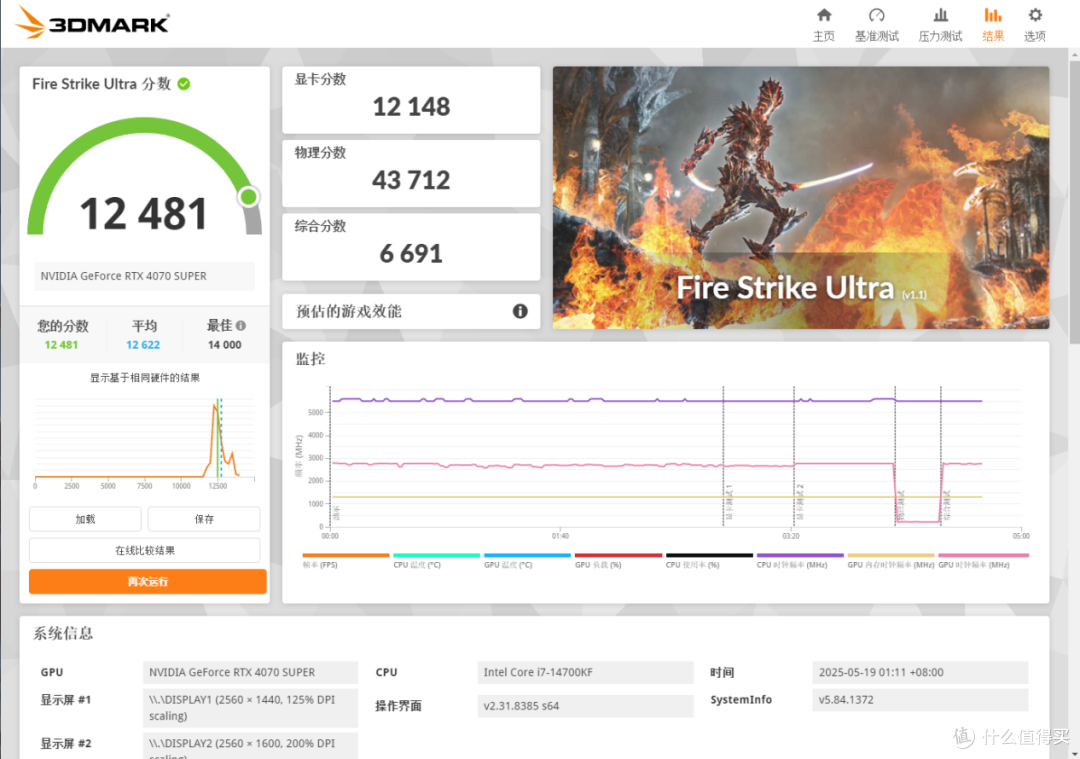Screen dimensions: 1080x759
Task: Click the 显卡分数 12 148 card
Action: point(411,100)
